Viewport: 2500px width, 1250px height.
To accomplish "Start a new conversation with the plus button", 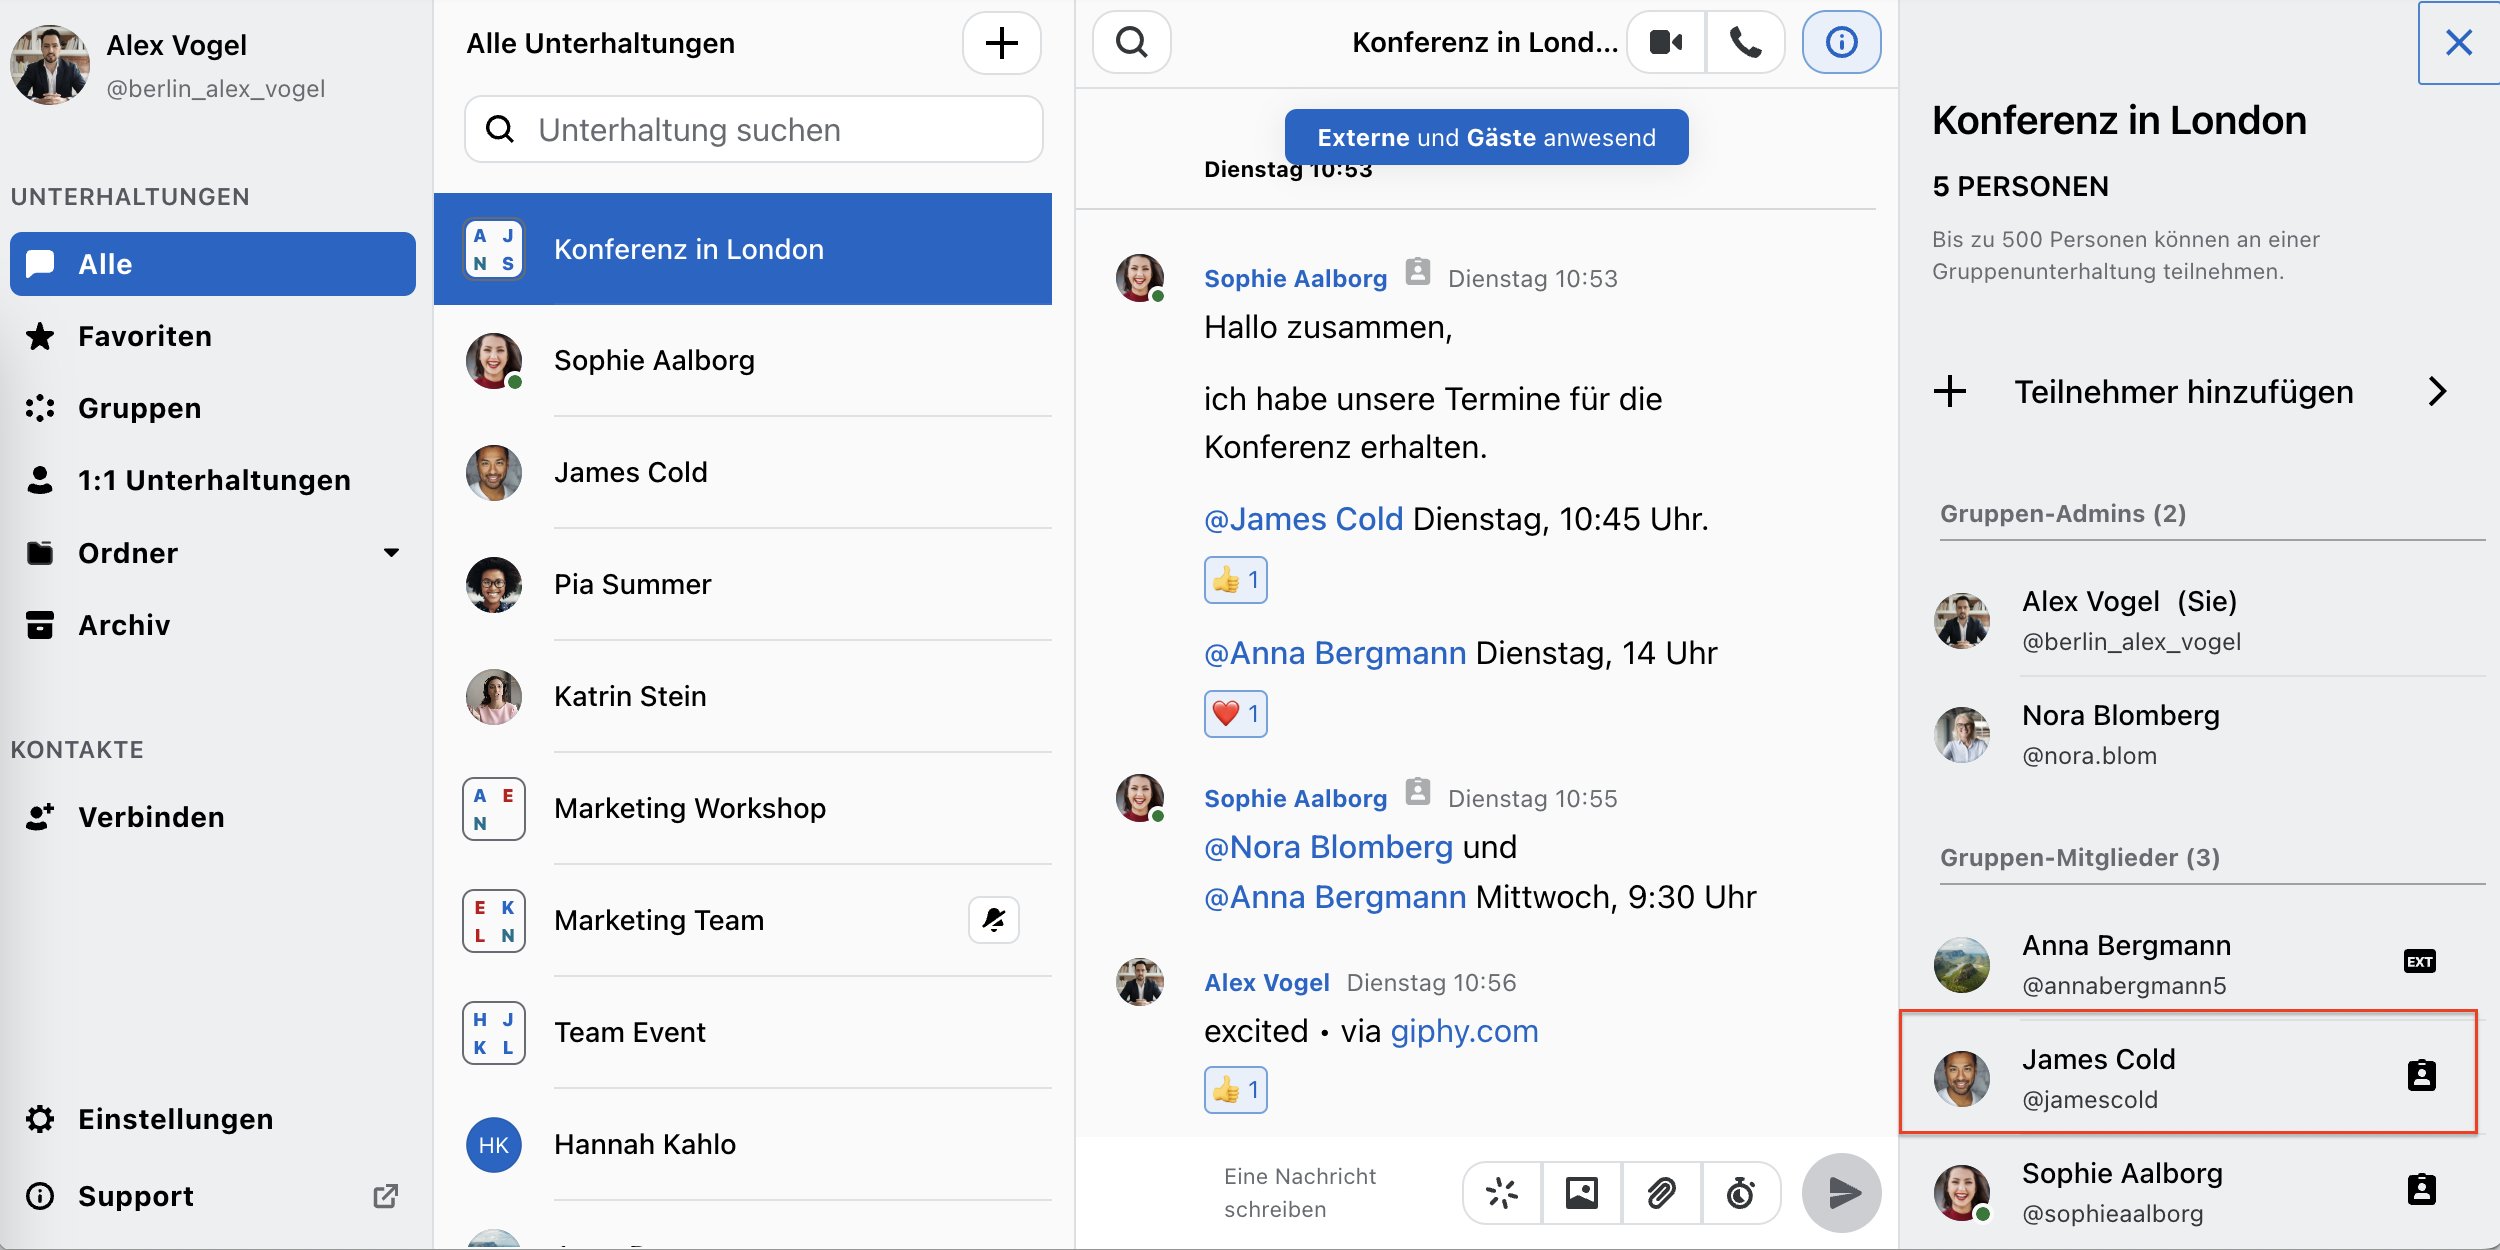I will (x=1001, y=43).
